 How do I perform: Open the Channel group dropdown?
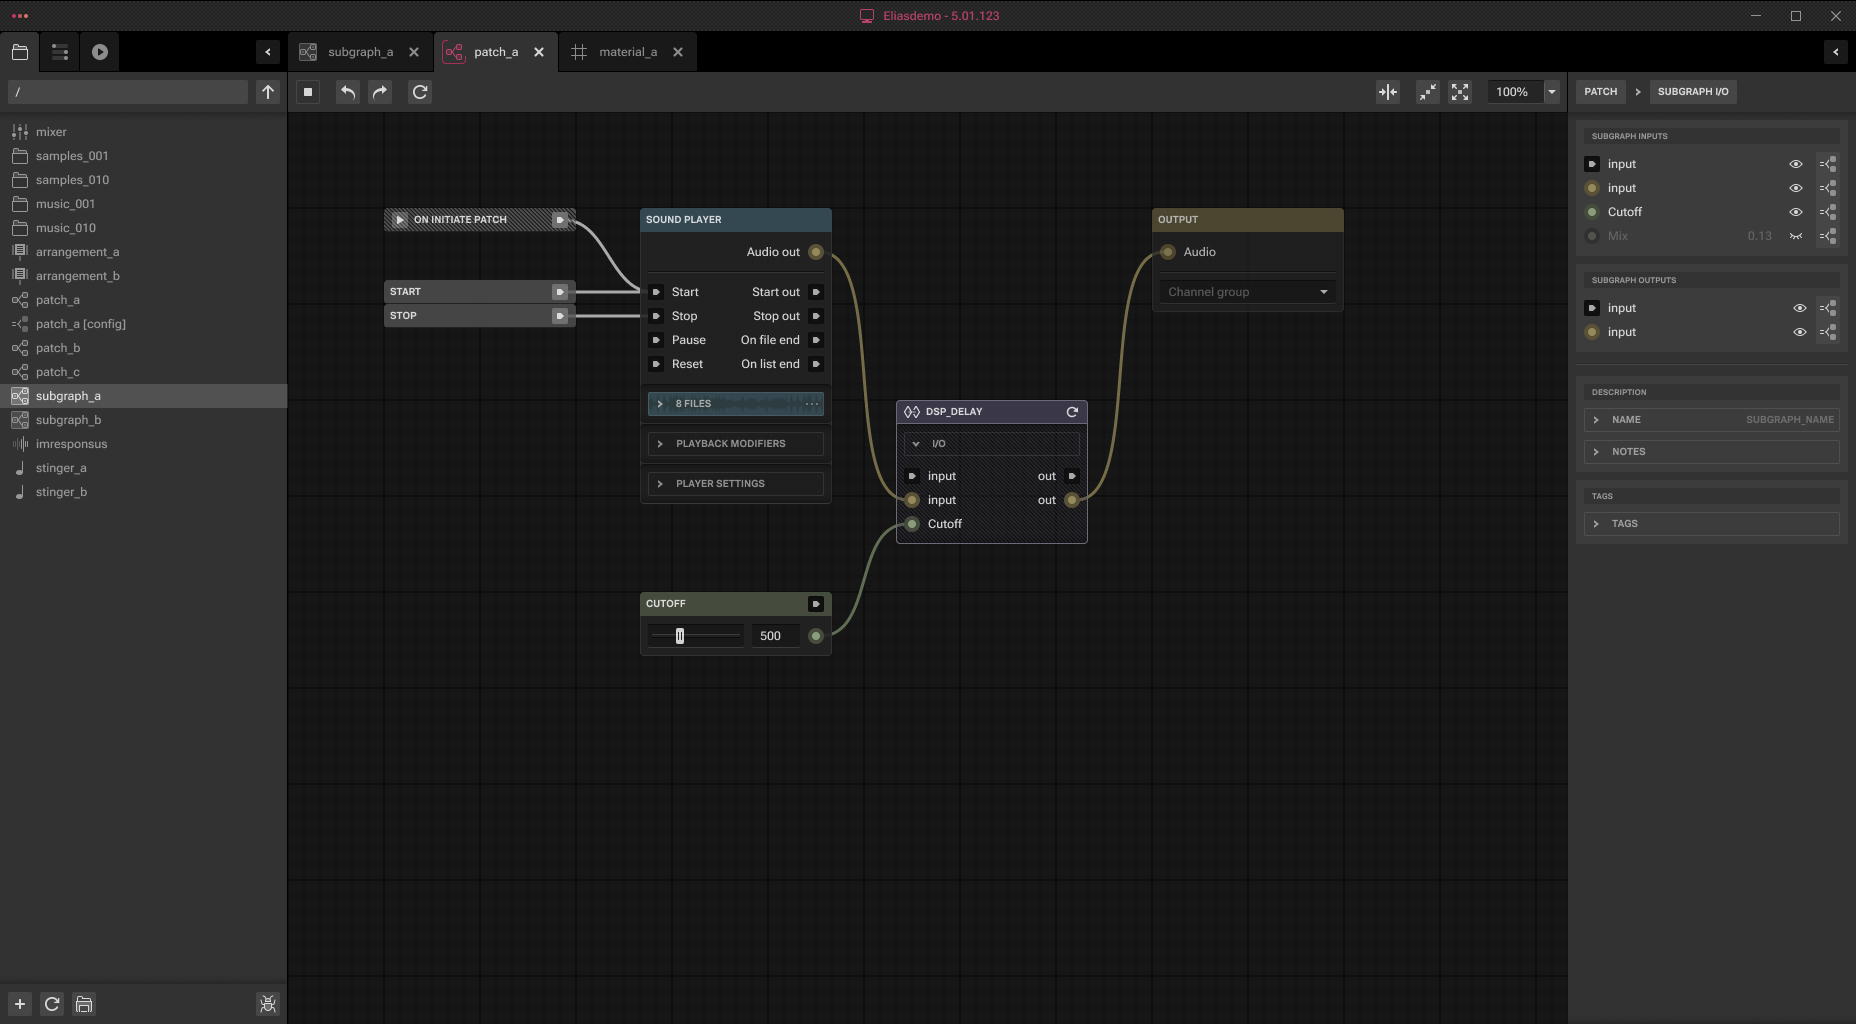[x=1248, y=292]
